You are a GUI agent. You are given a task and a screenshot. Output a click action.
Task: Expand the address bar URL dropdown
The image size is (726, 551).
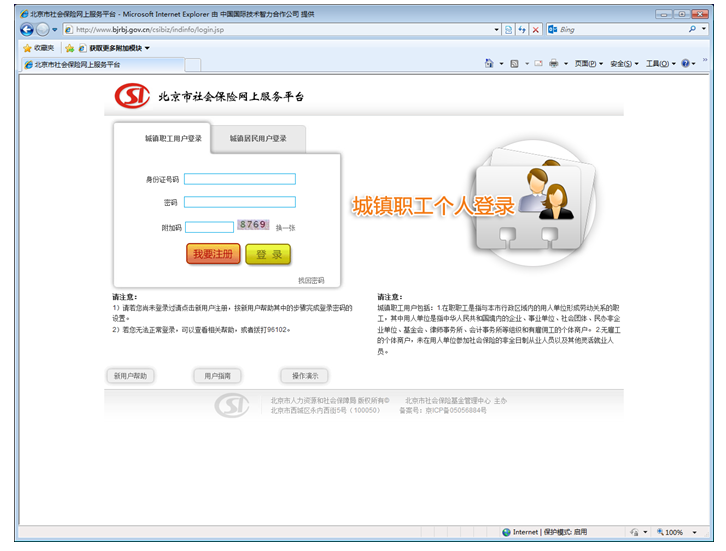[x=497, y=30]
